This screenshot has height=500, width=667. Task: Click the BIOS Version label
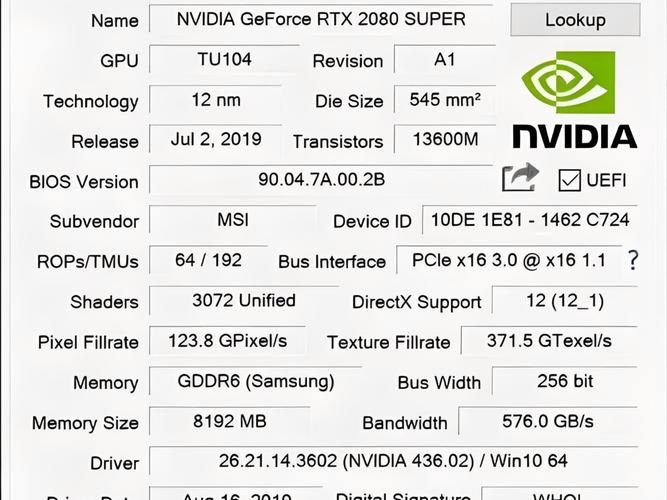[84, 182]
